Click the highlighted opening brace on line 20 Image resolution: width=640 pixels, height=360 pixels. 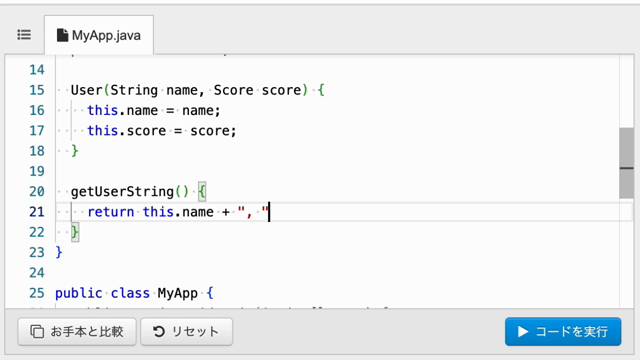202,191
